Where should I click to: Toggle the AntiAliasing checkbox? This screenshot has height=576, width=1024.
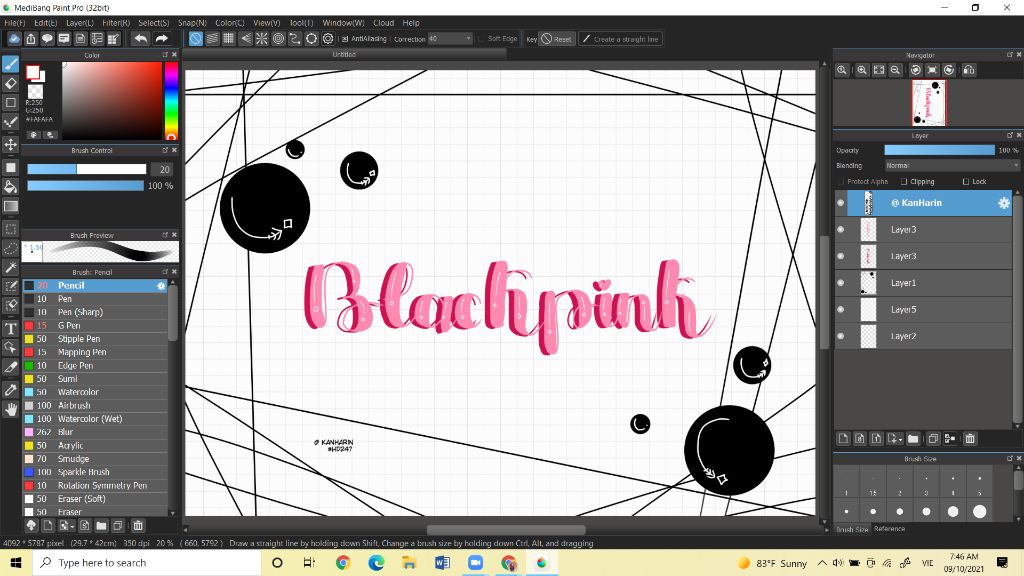[x=345, y=39]
